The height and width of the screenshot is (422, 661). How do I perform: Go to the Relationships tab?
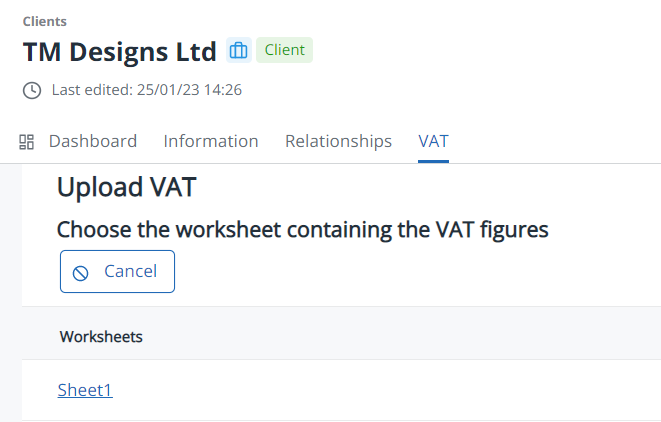338,141
